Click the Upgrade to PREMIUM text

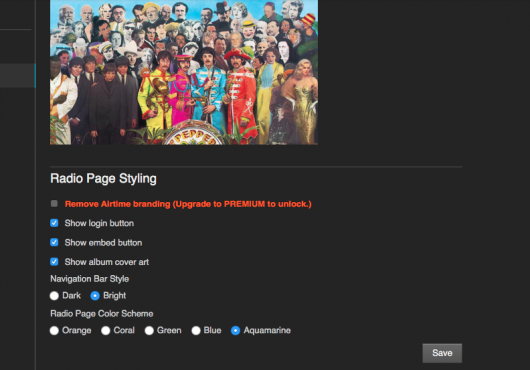click(242, 204)
